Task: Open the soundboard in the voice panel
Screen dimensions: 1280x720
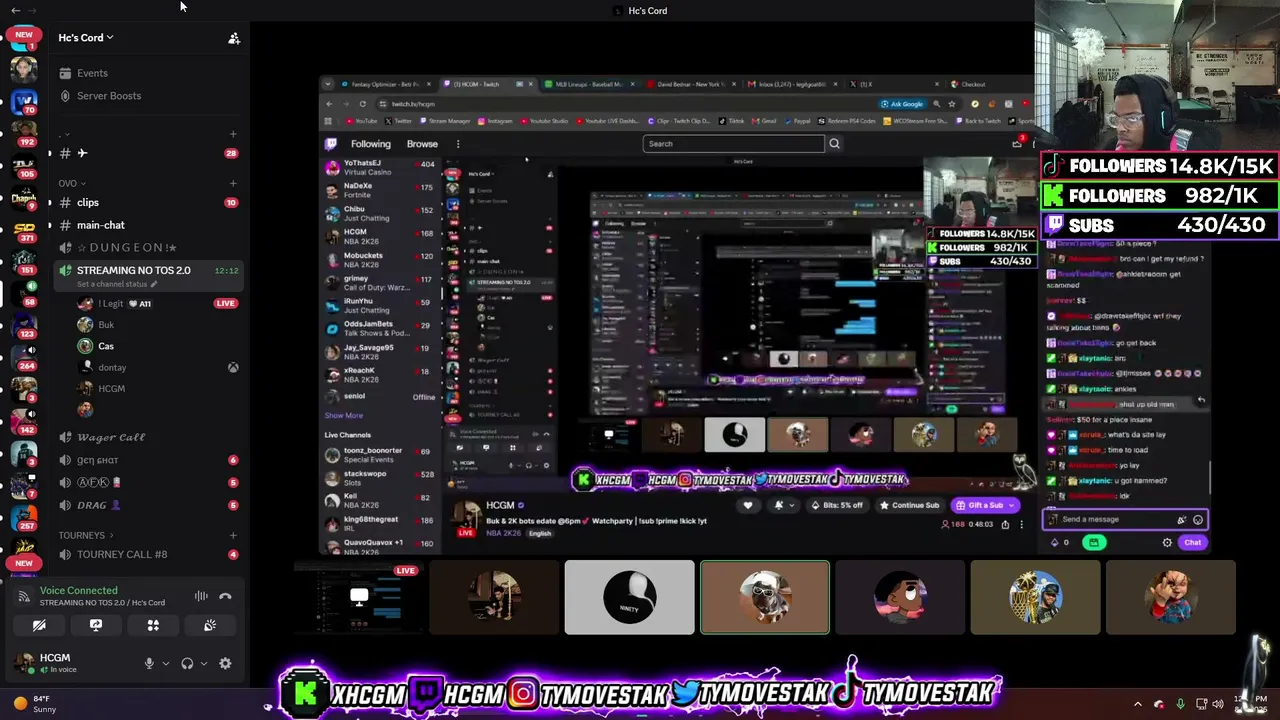Action: point(210,625)
